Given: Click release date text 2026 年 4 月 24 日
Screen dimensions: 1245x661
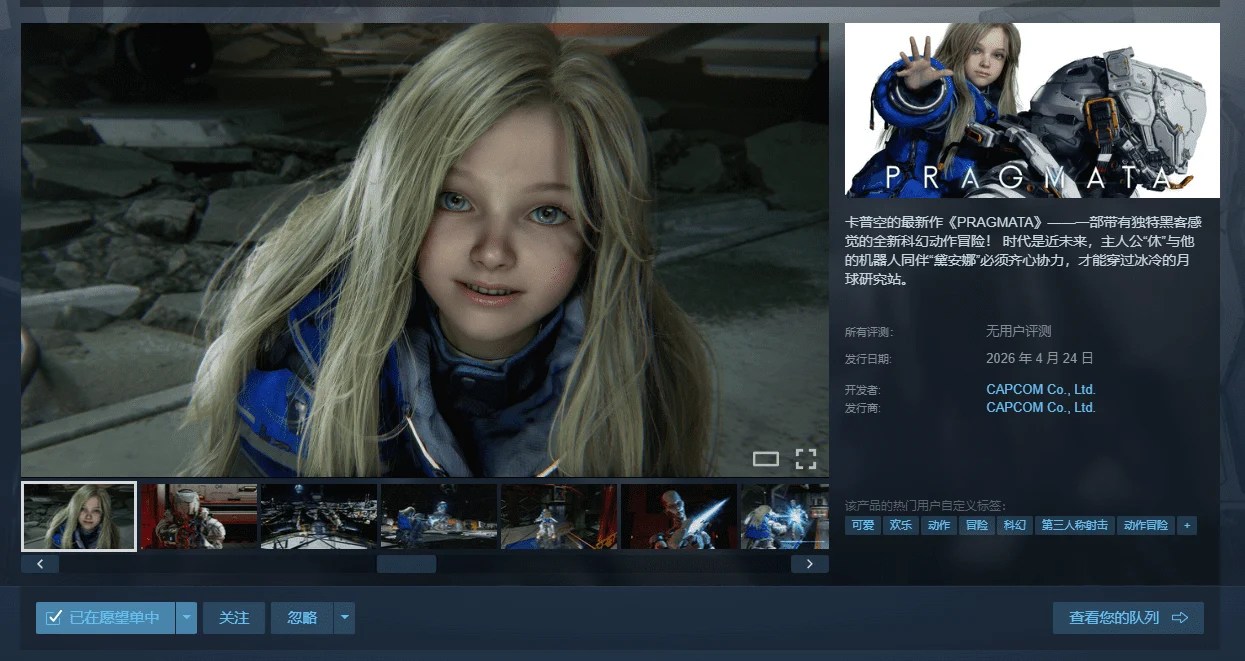Looking at the screenshot, I should pos(1040,358).
